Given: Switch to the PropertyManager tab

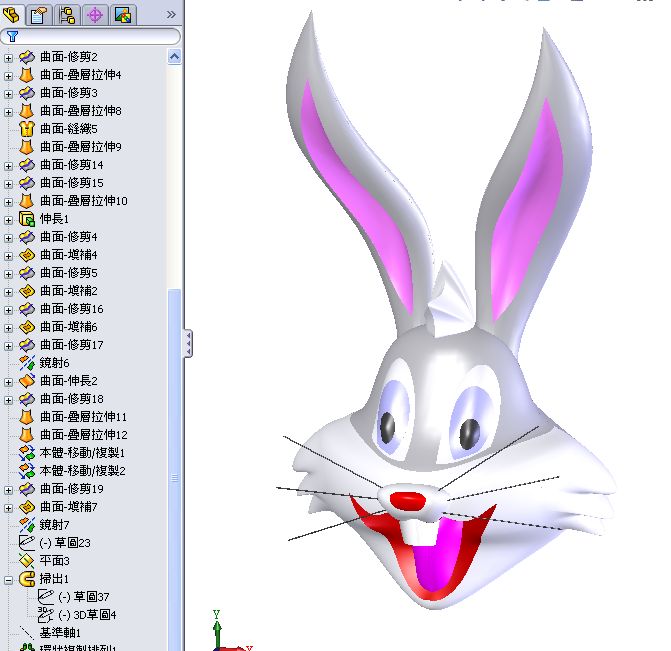Looking at the screenshot, I should [x=39, y=15].
